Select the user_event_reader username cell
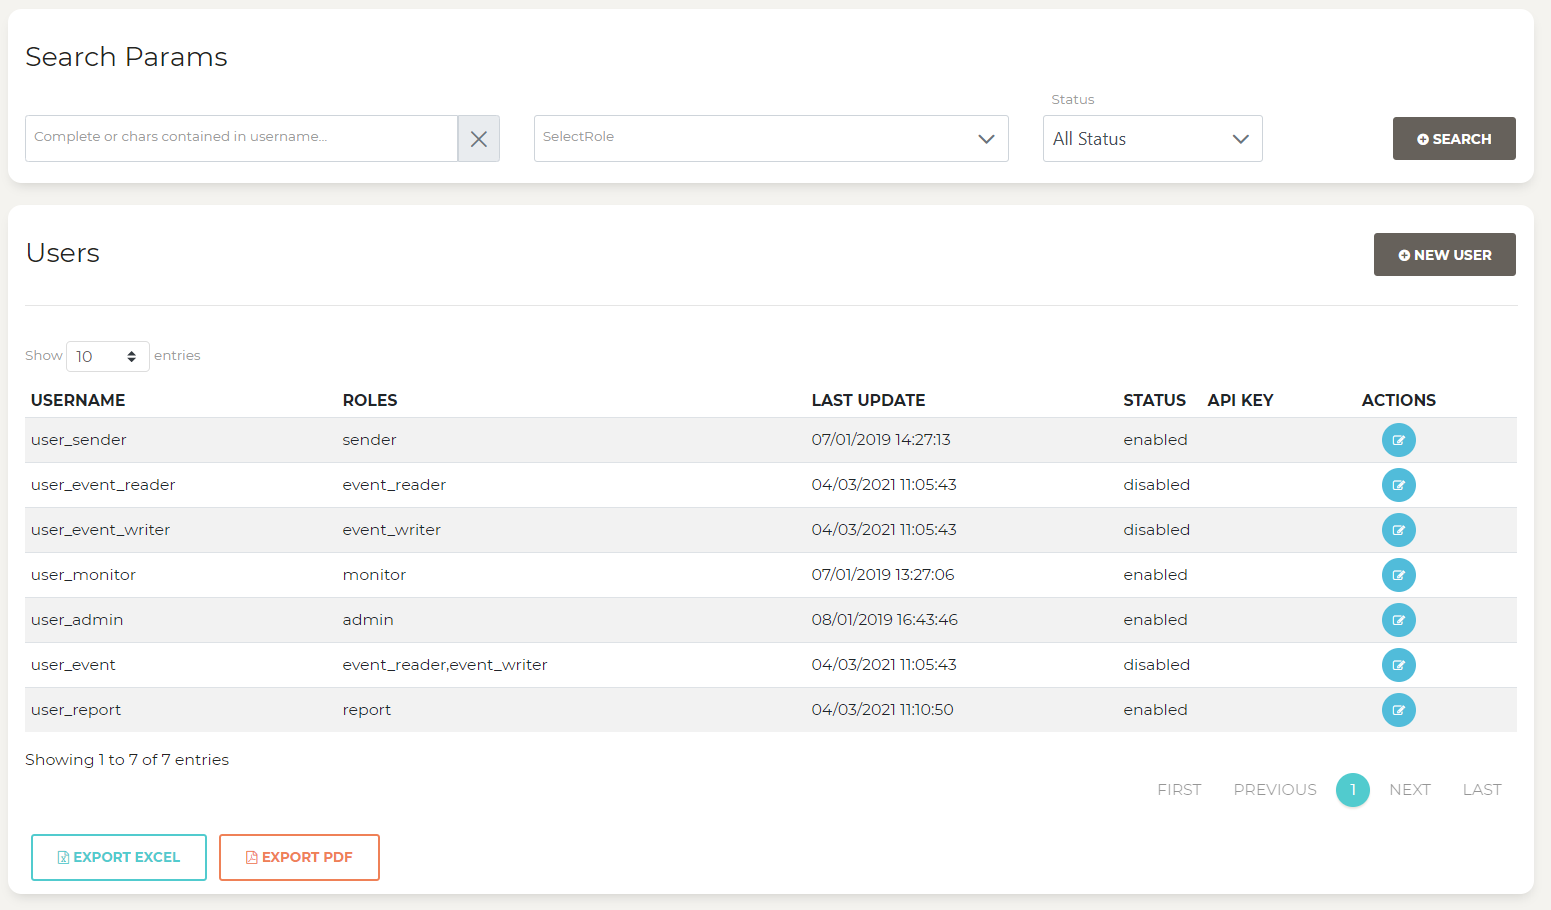The image size is (1551, 910). coord(103,485)
